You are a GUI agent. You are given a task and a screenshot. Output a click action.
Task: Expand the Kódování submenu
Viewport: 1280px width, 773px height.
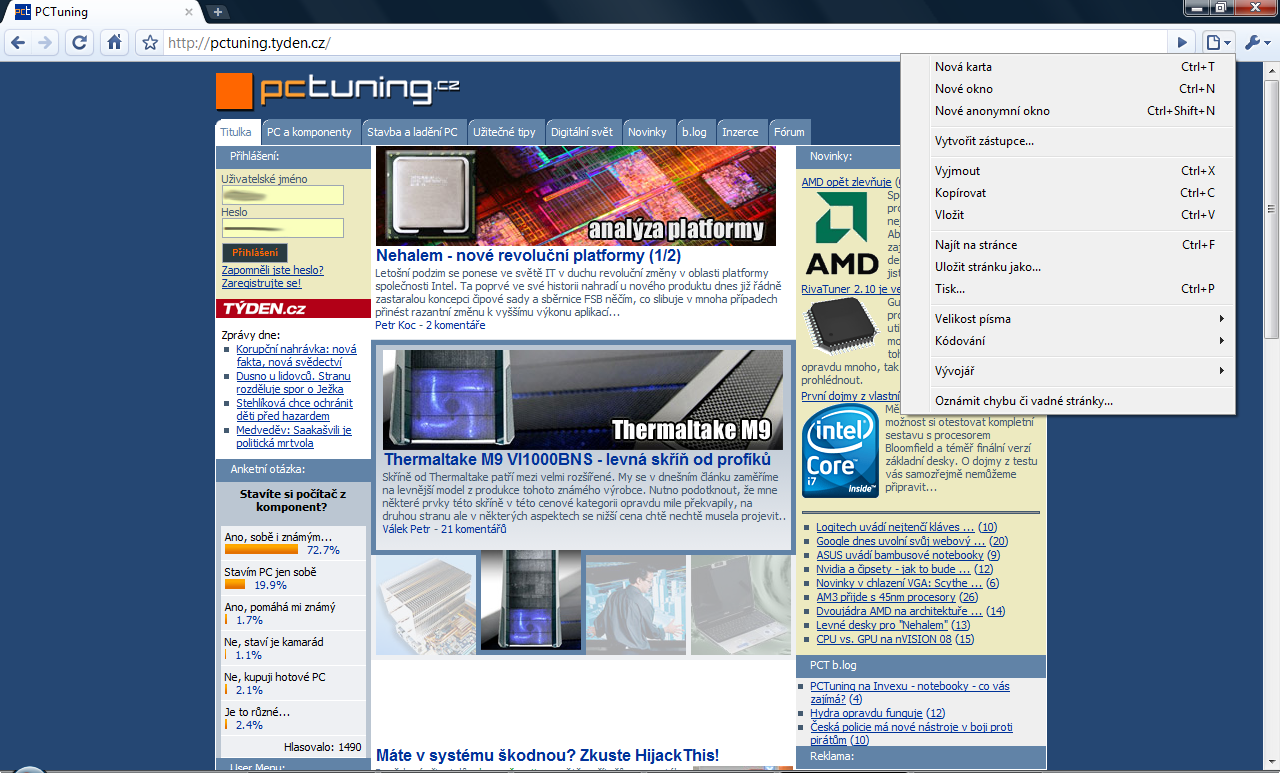[x=1068, y=341]
